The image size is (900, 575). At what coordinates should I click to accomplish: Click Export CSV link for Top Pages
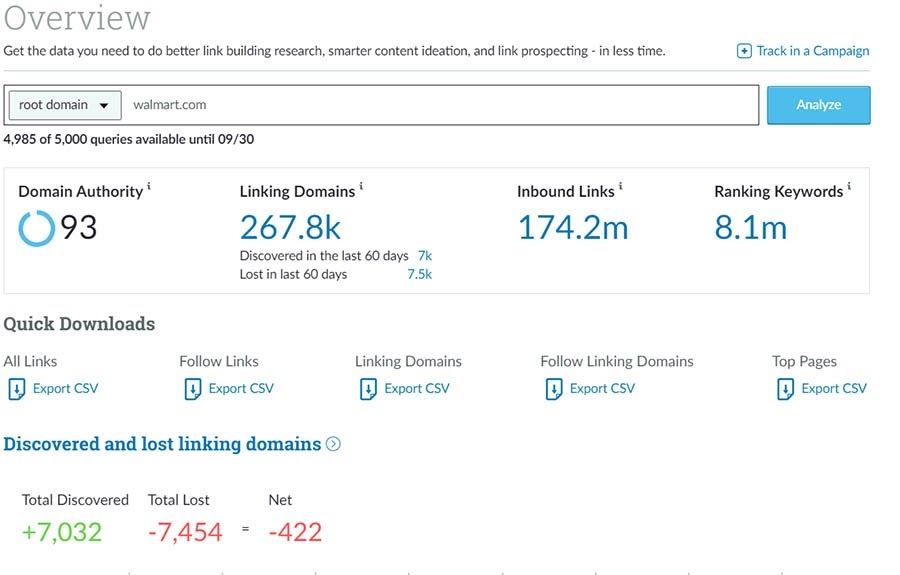(x=834, y=389)
